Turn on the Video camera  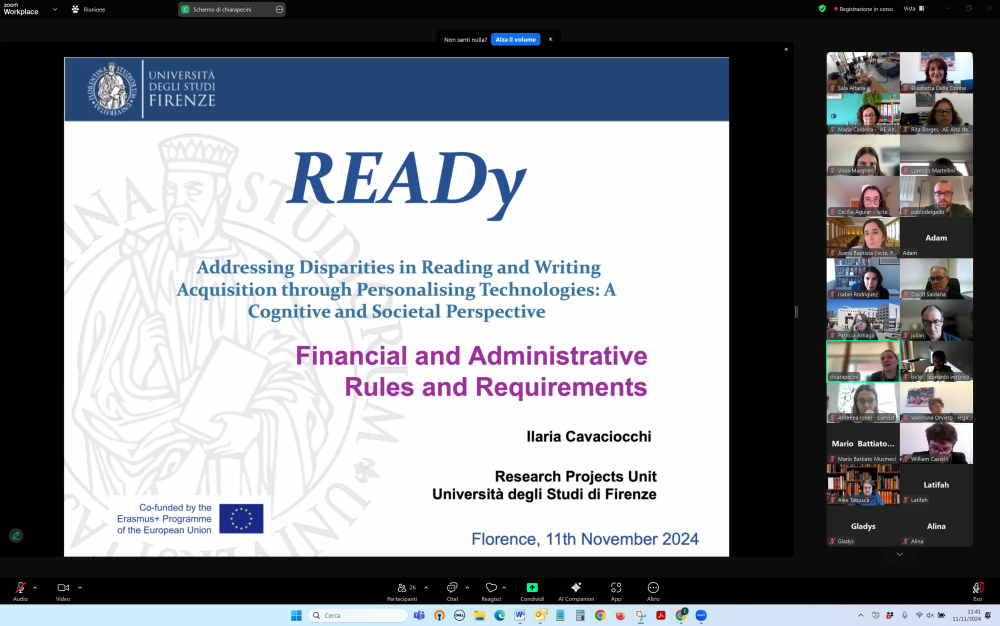(x=63, y=589)
